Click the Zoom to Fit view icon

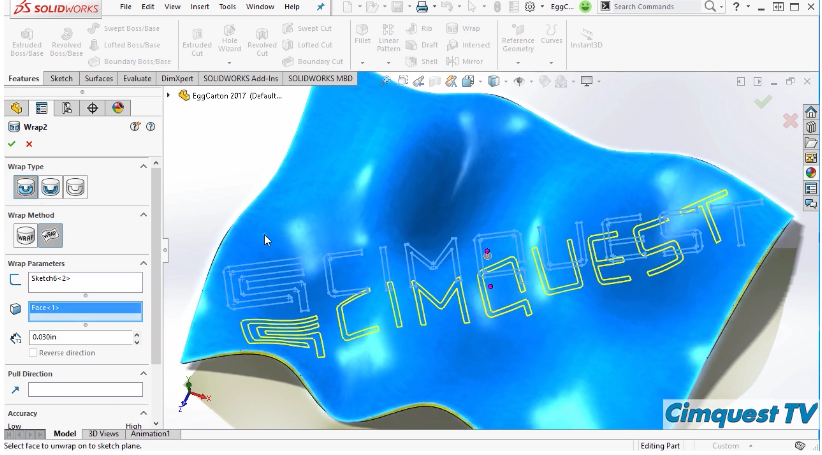pyautogui.click(x=385, y=81)
